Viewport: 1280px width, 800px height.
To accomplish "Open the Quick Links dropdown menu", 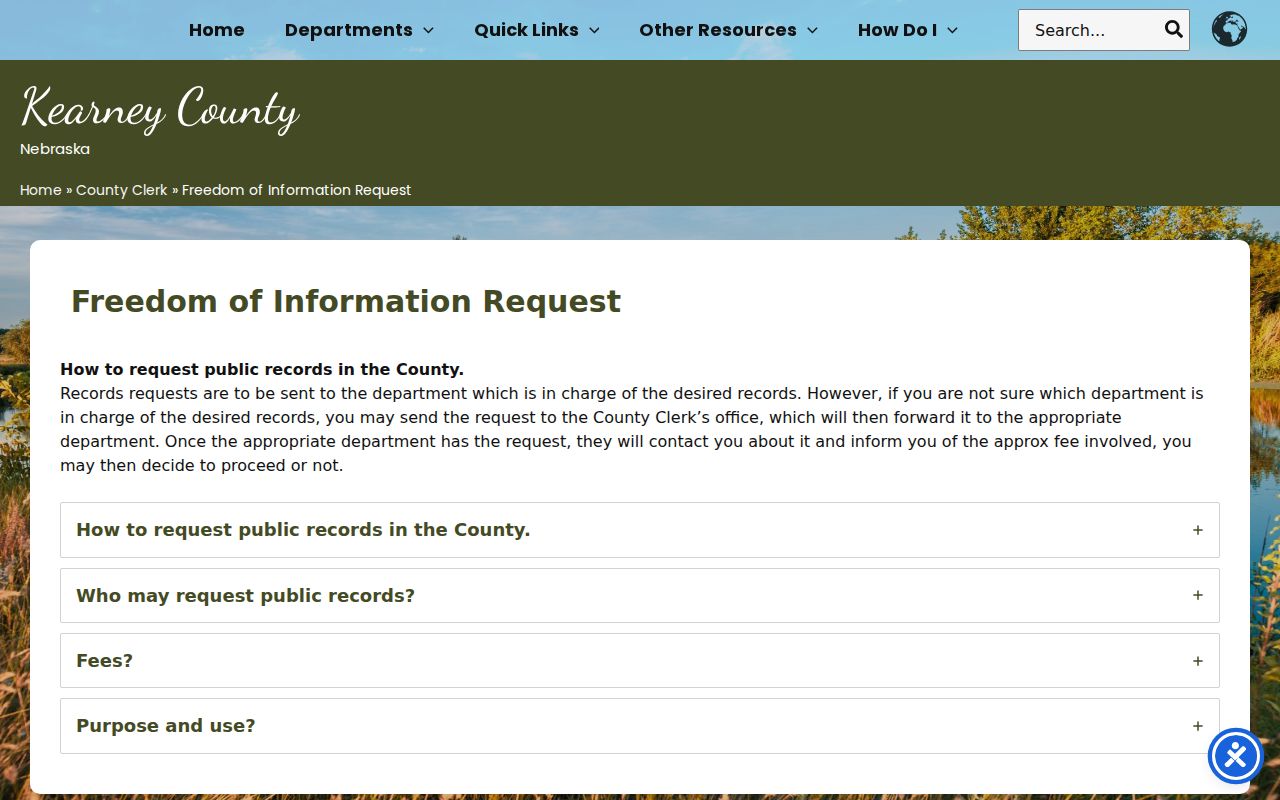I will (537, 30).
